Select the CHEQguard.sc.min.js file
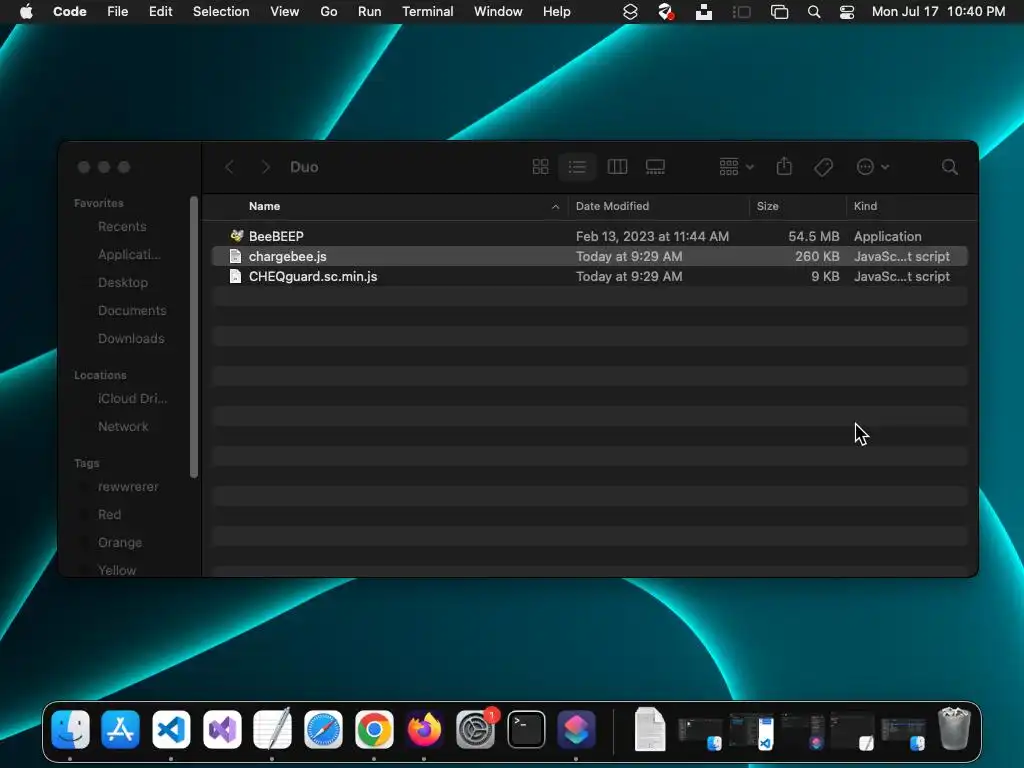 [589, 277]
